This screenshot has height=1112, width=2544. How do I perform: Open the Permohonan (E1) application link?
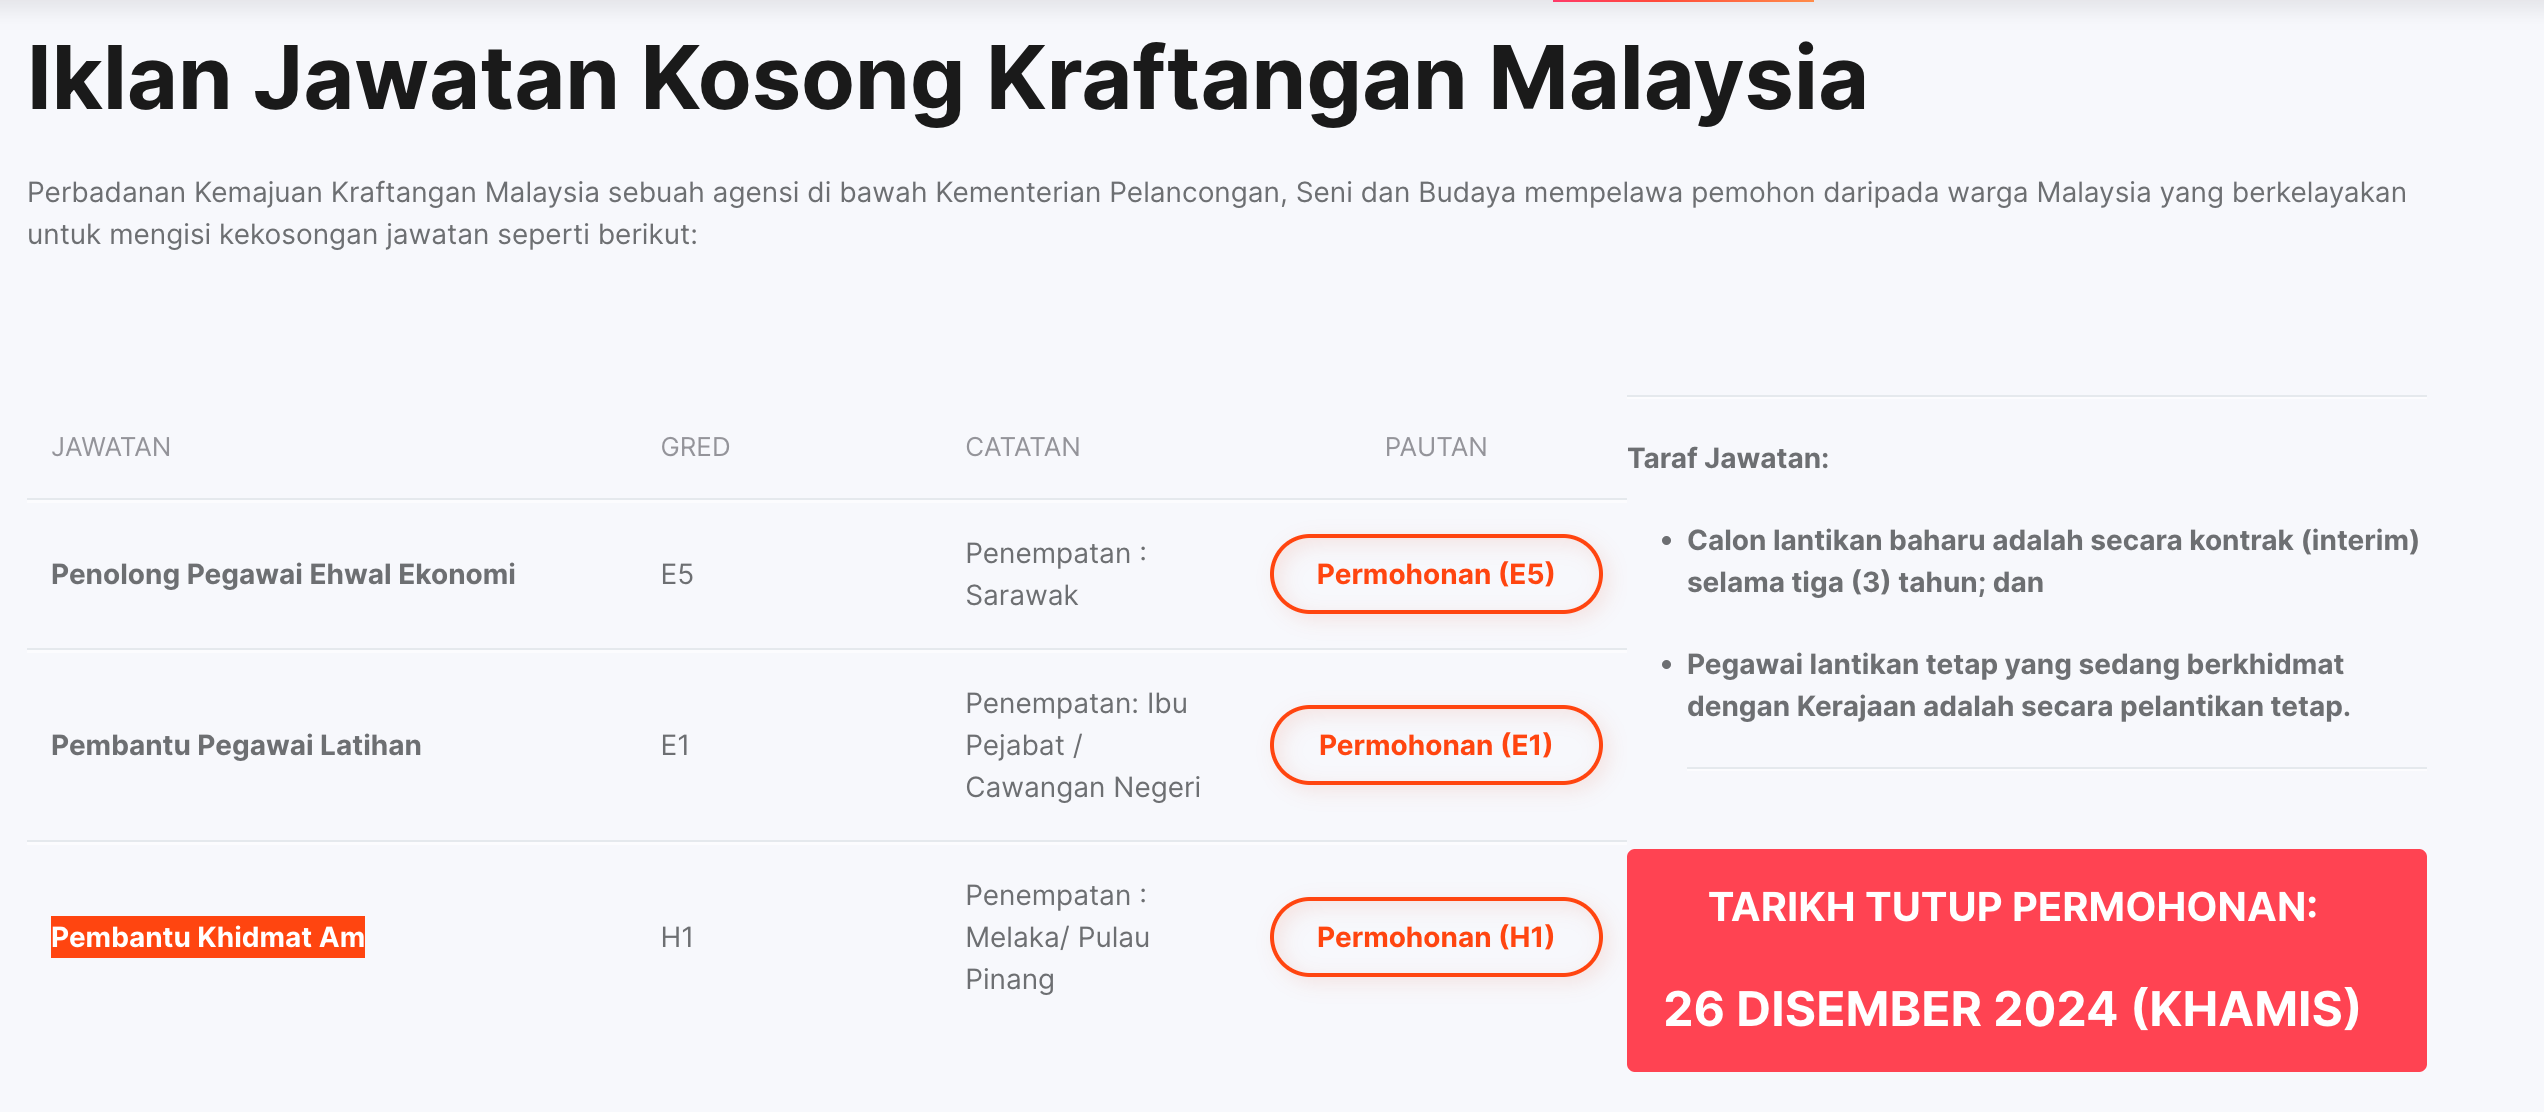pos(1435,745)
